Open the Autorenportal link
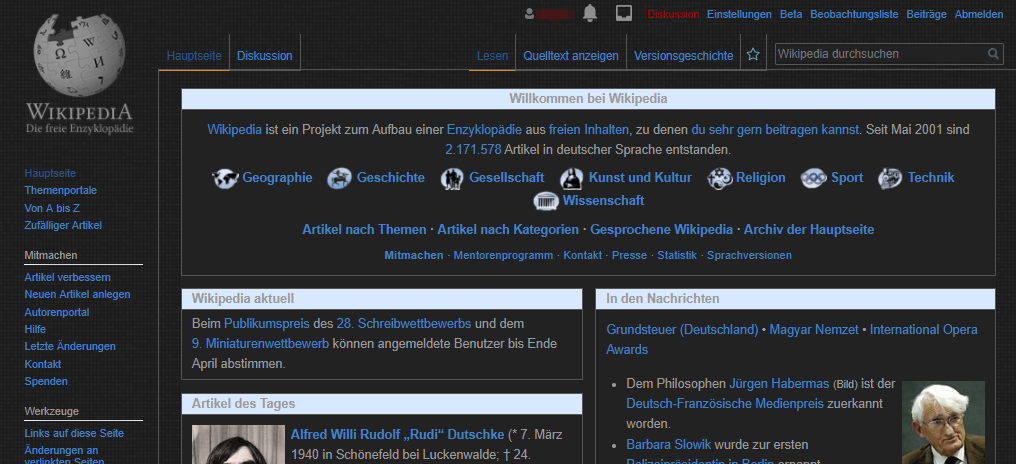Viewport: 1016px width, 464px height. point(57,312)
